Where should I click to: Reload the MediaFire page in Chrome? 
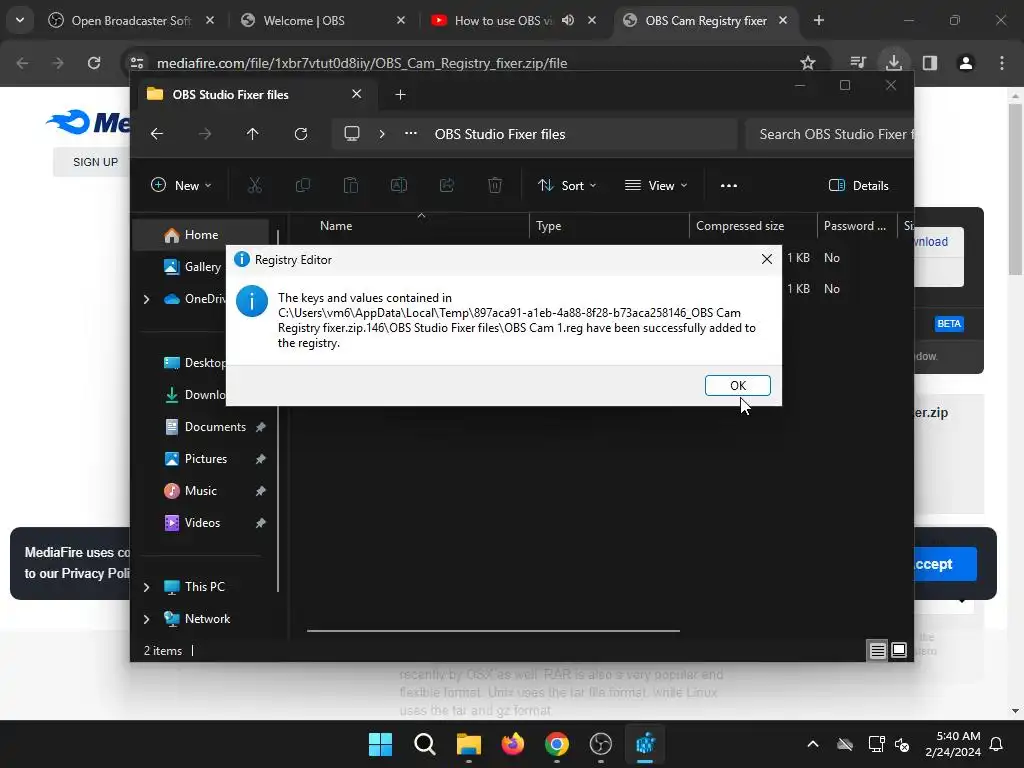point(94,63)
